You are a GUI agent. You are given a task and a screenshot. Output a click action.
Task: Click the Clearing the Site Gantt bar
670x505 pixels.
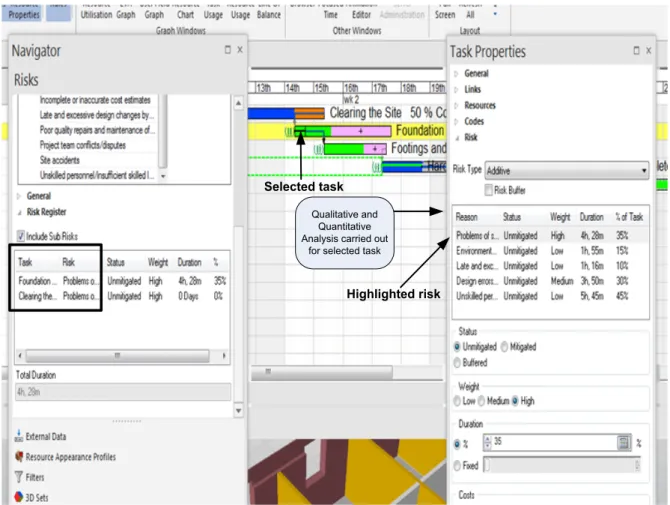click(x=286, y=114)
